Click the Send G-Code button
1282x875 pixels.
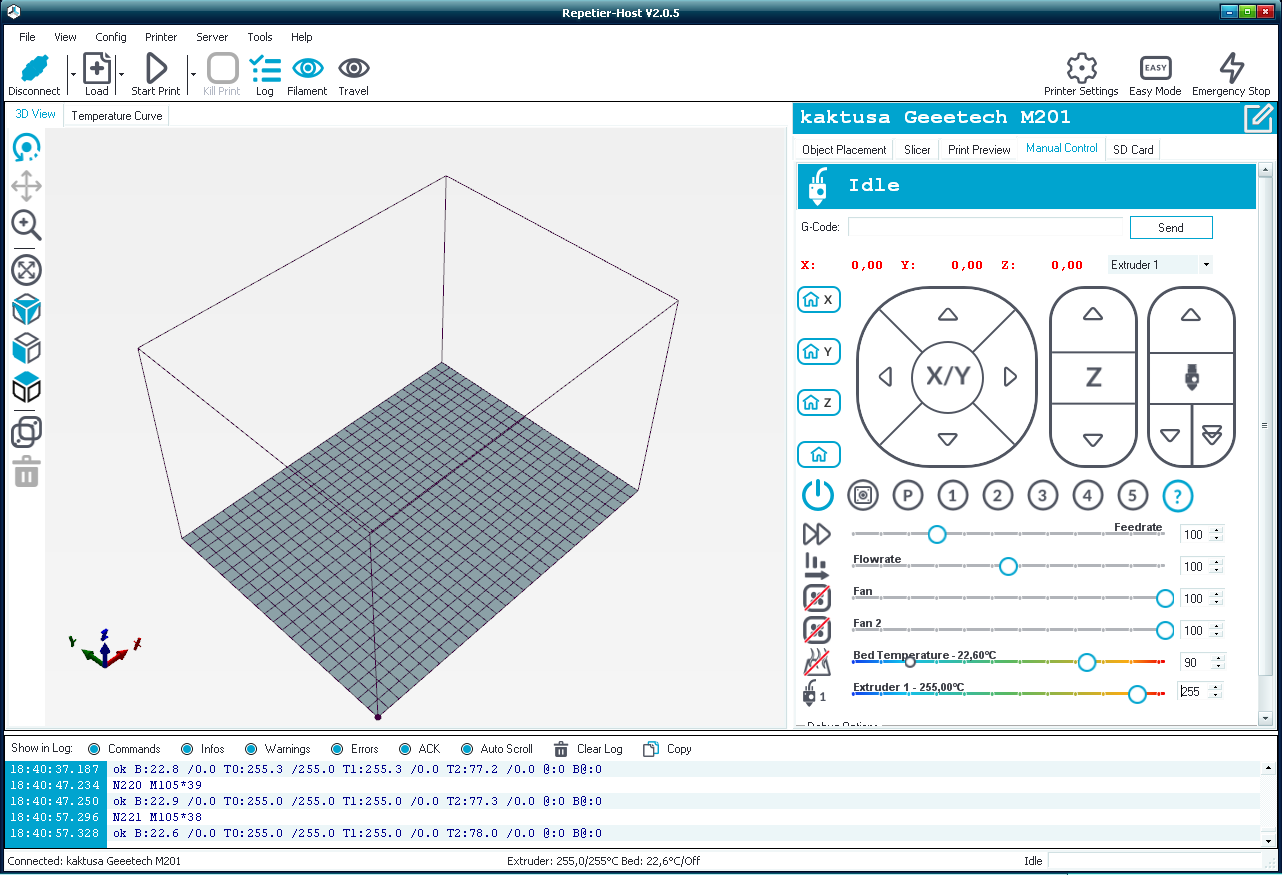point(1171,227)
